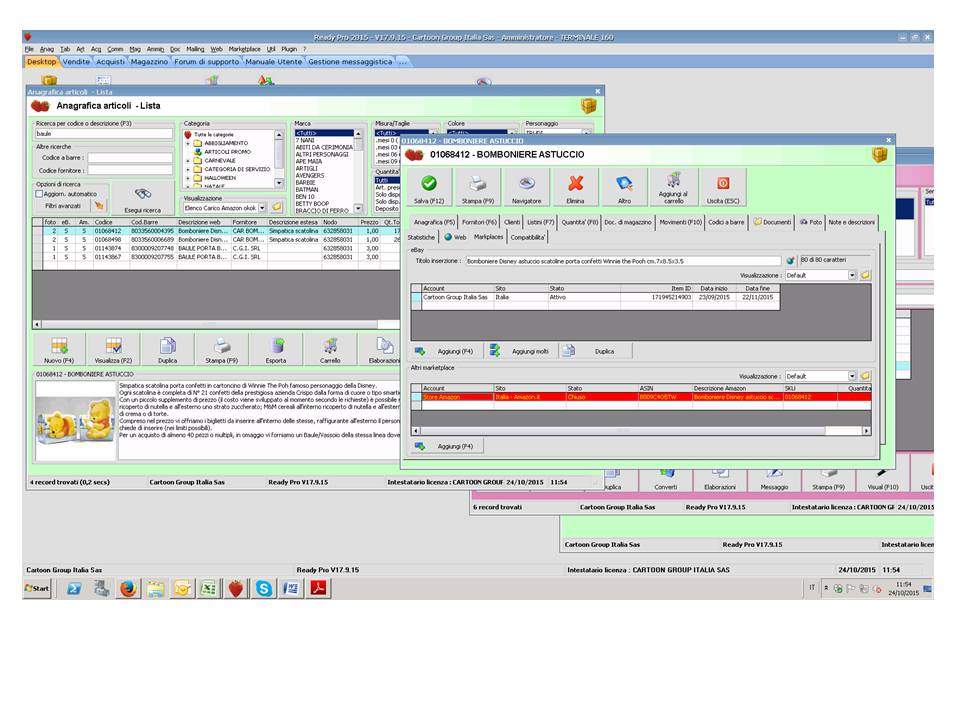This screenshot has height=720, width=960.
Task: Open Firefox from the taskbar
Action: (128, 589)
